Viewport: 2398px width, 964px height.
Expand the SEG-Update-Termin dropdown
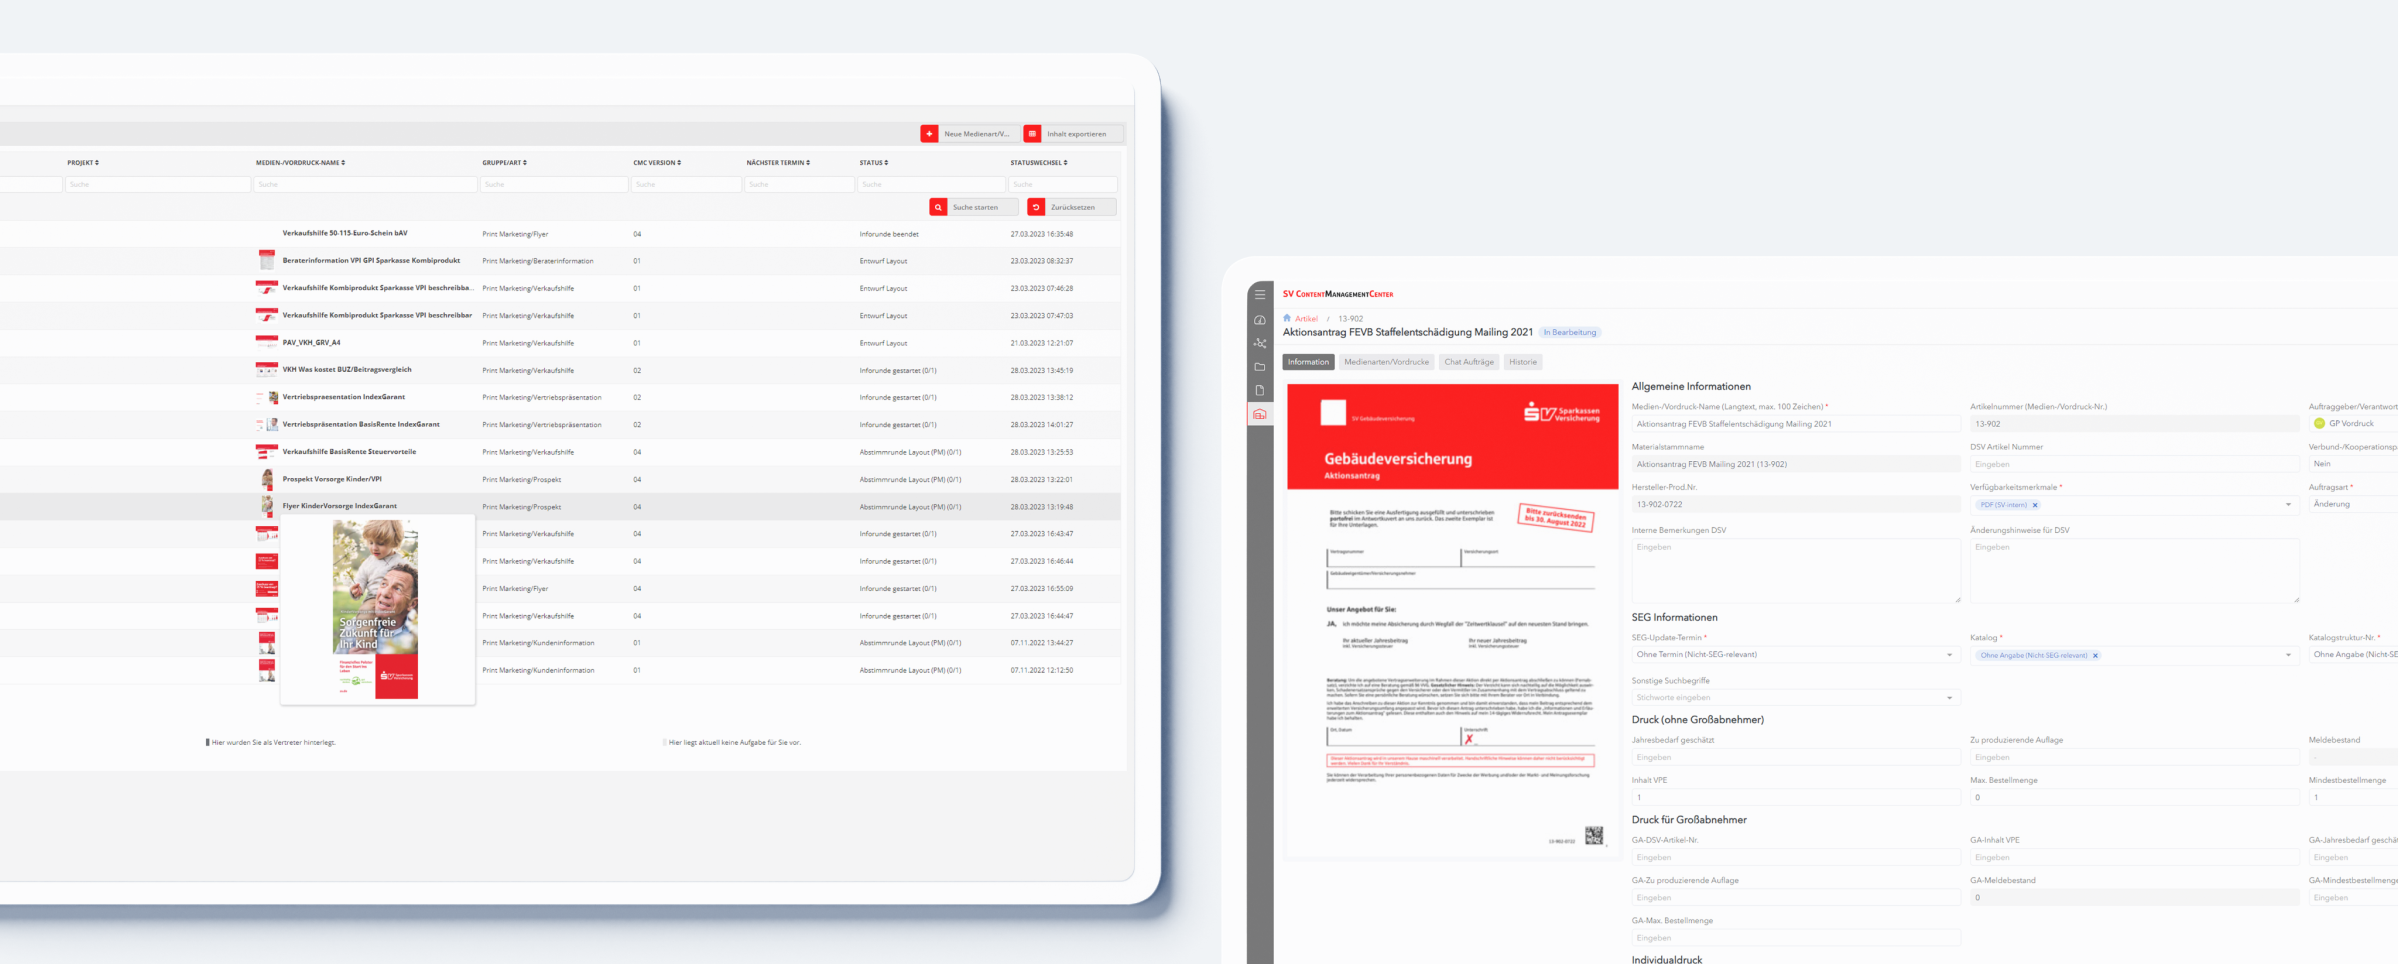(1949, 655)
